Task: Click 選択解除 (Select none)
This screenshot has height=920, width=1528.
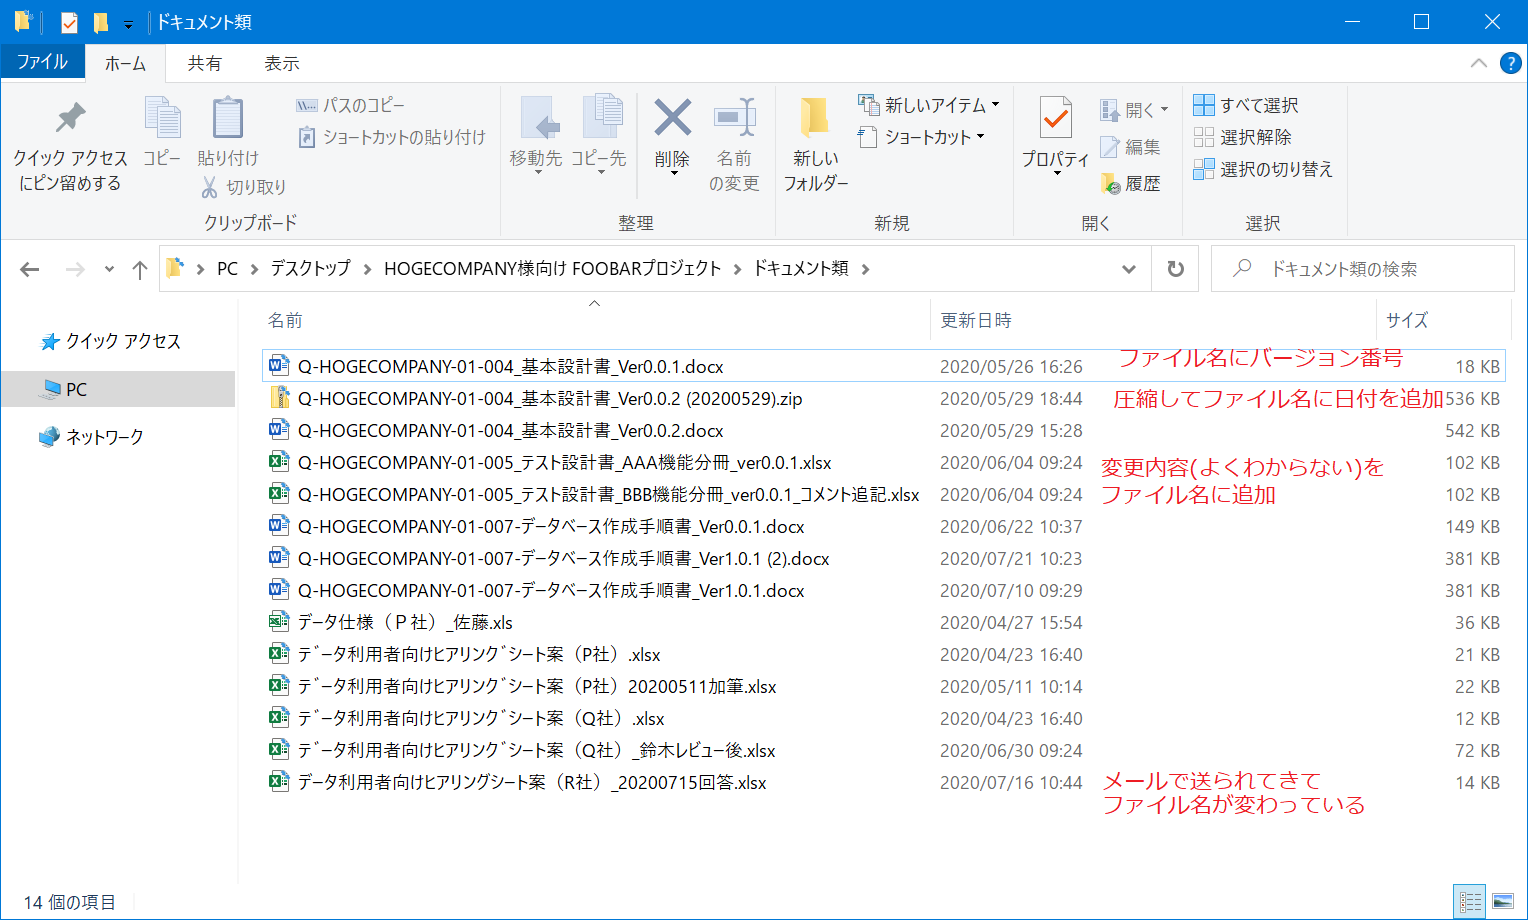Action: (x=1243, y=137)
